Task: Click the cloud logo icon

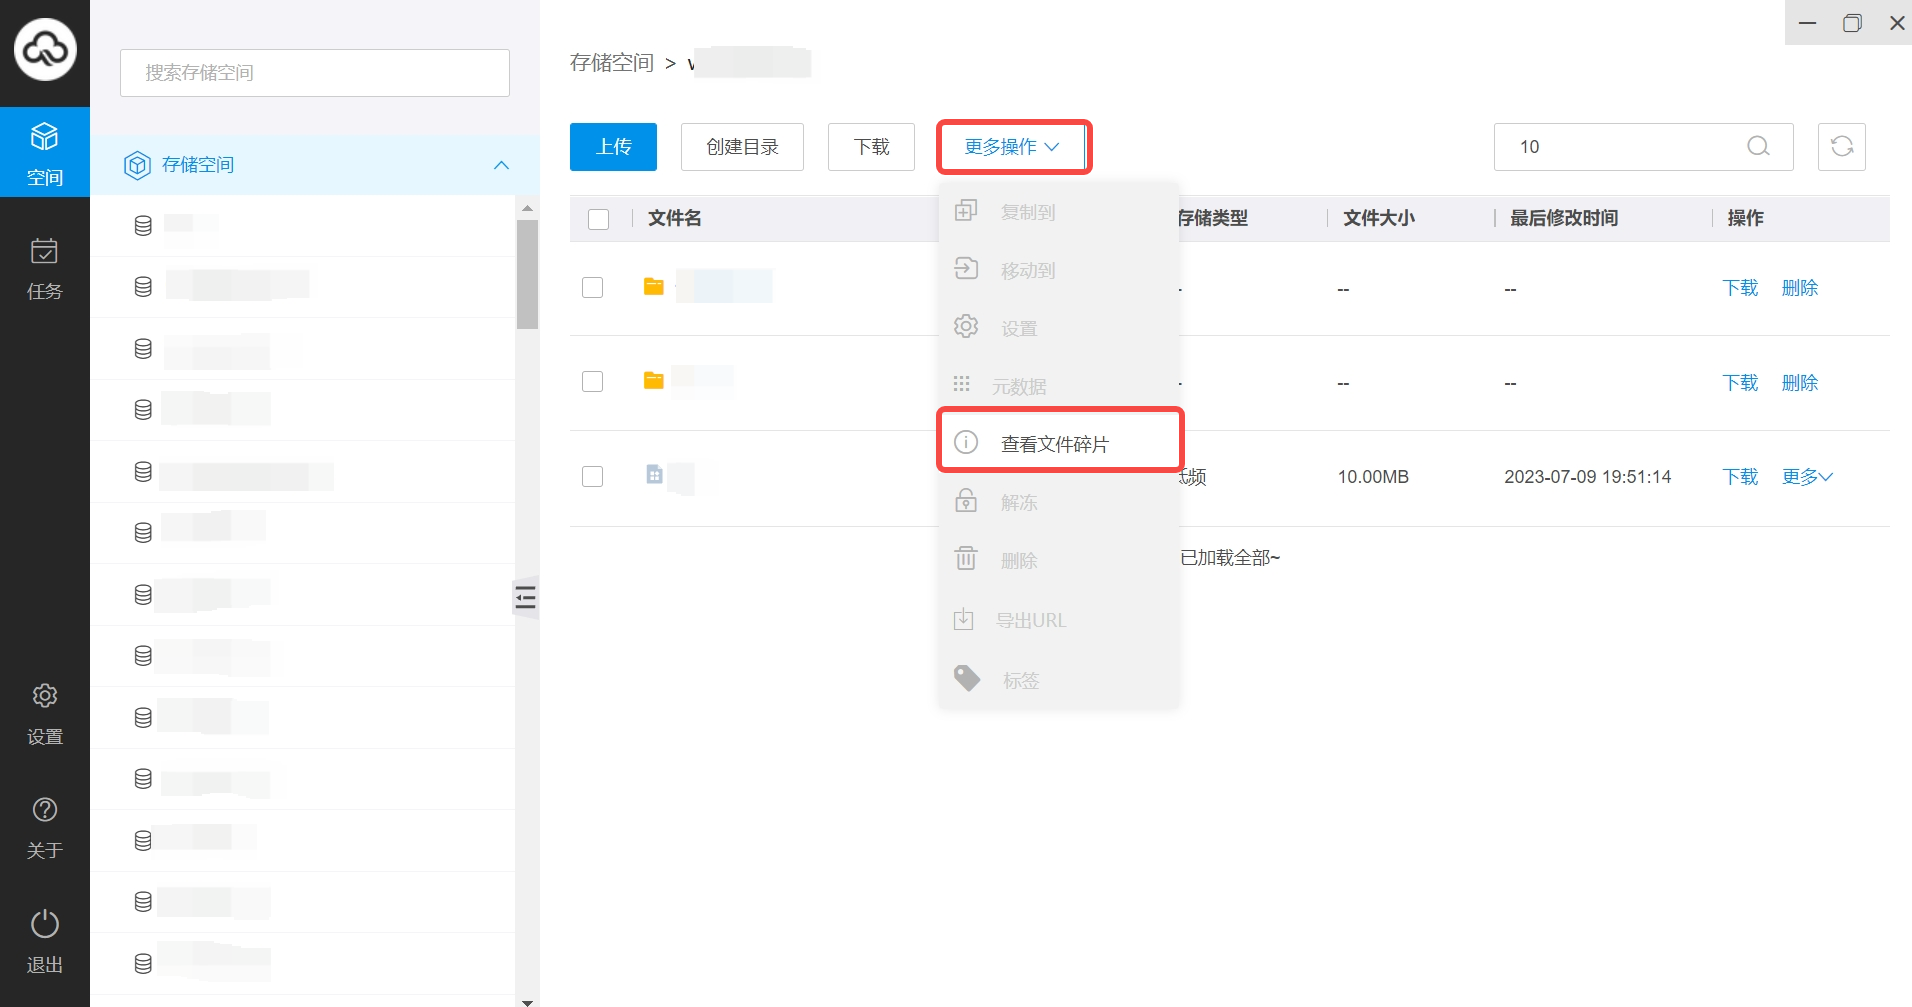Action: [x=45, y=49]
